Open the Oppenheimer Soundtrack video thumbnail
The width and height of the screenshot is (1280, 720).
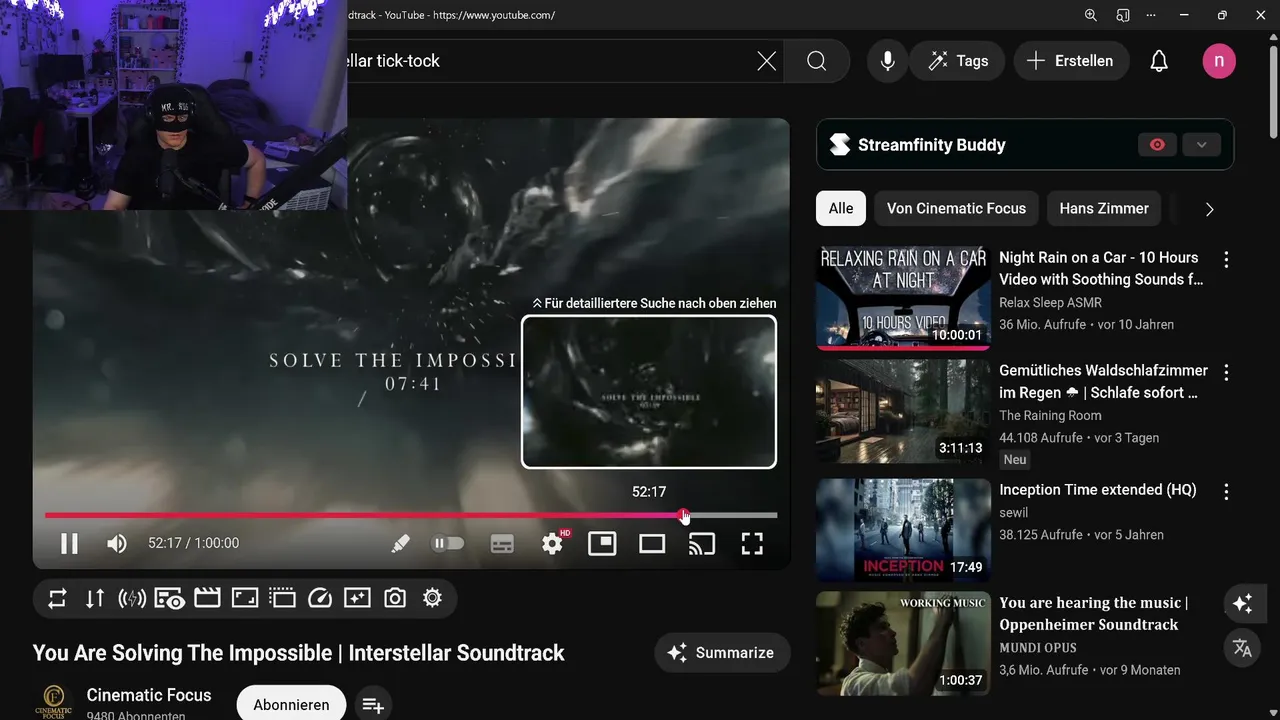pyautogui.click(x=903, y=643)
